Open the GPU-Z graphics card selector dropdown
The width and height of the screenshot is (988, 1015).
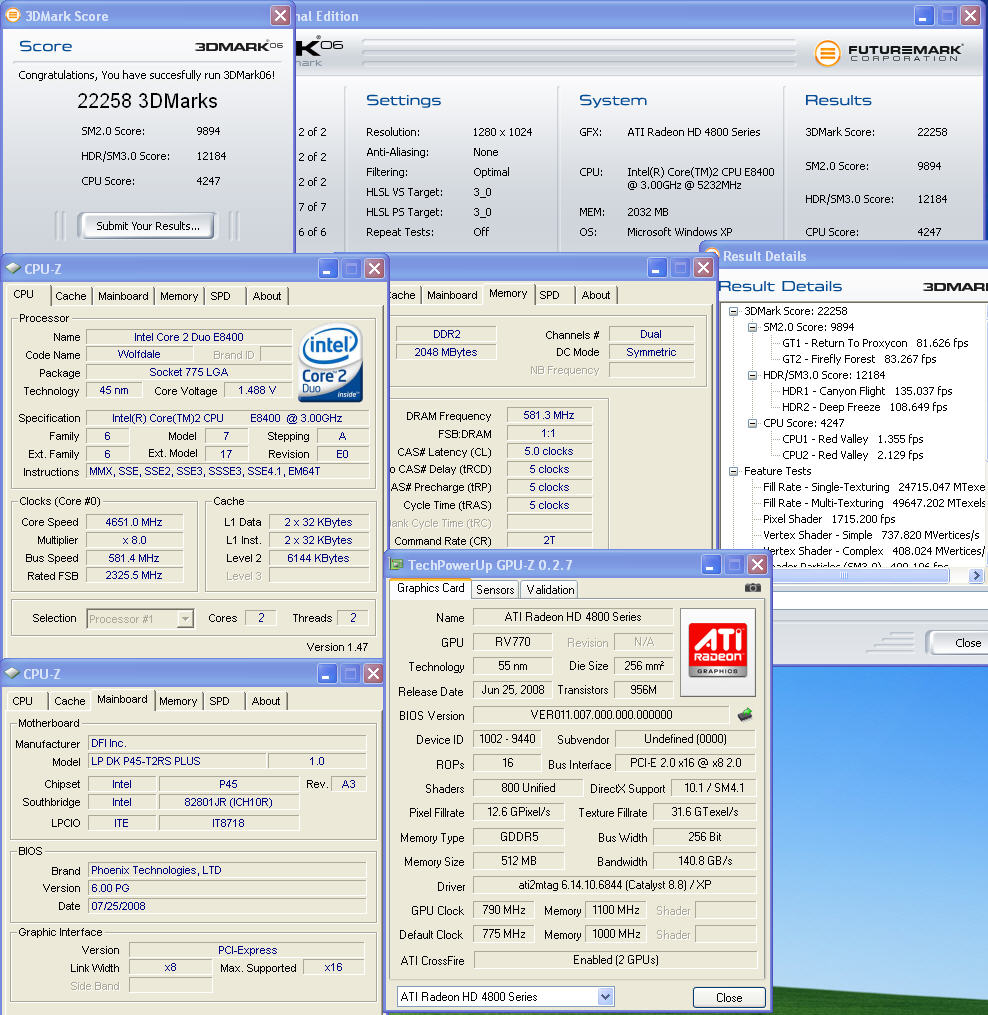605,997
